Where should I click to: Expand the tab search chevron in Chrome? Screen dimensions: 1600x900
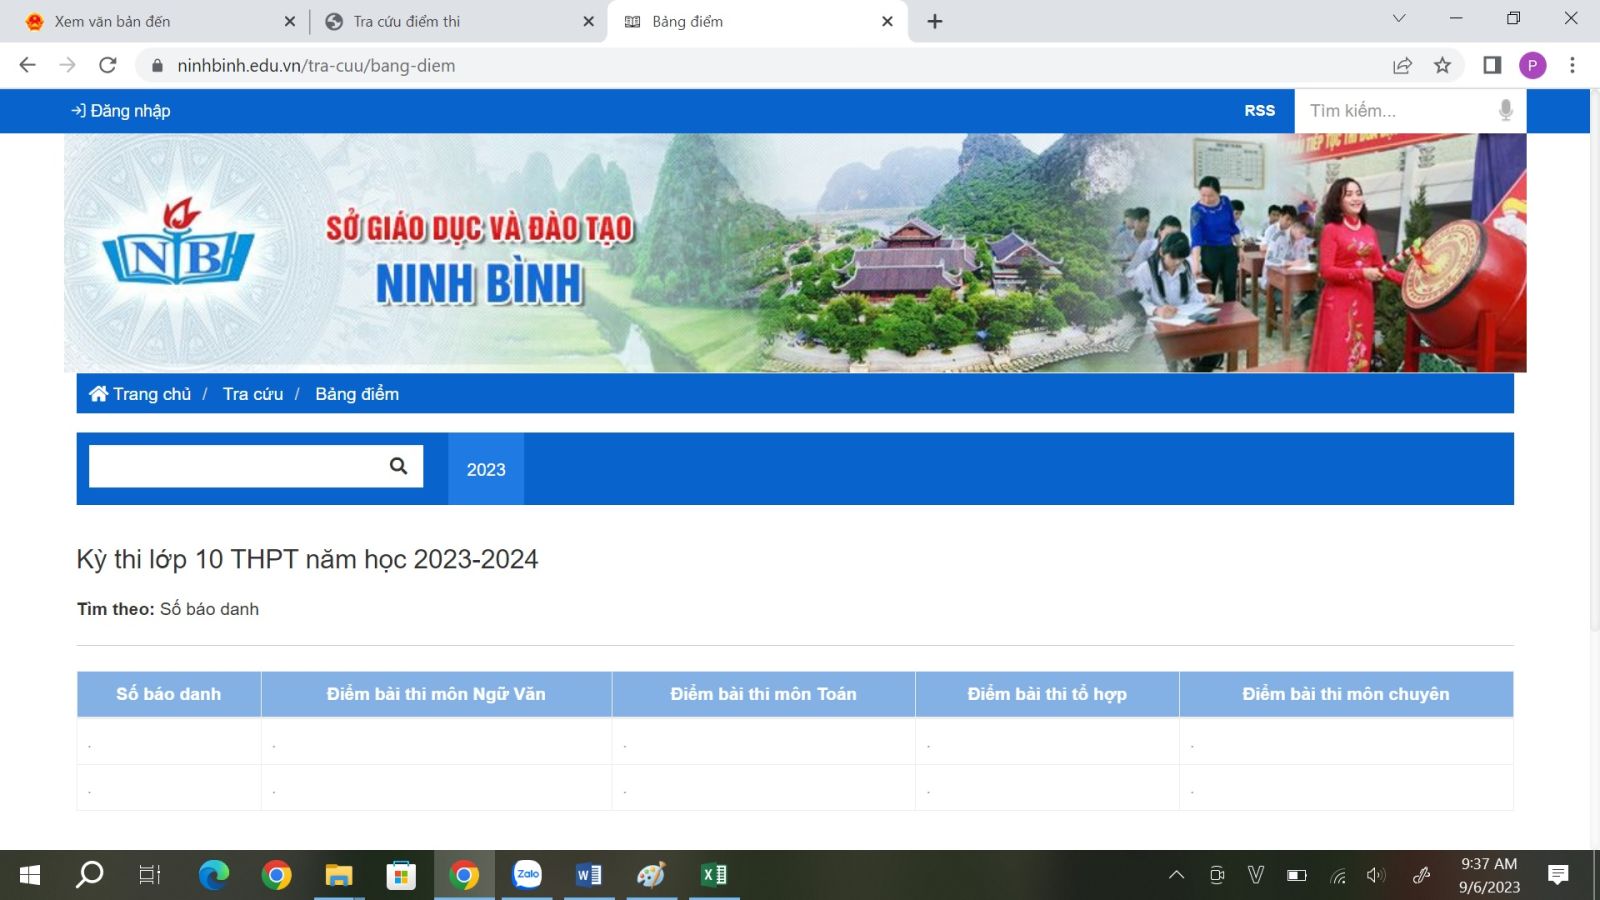(1399, 18)
